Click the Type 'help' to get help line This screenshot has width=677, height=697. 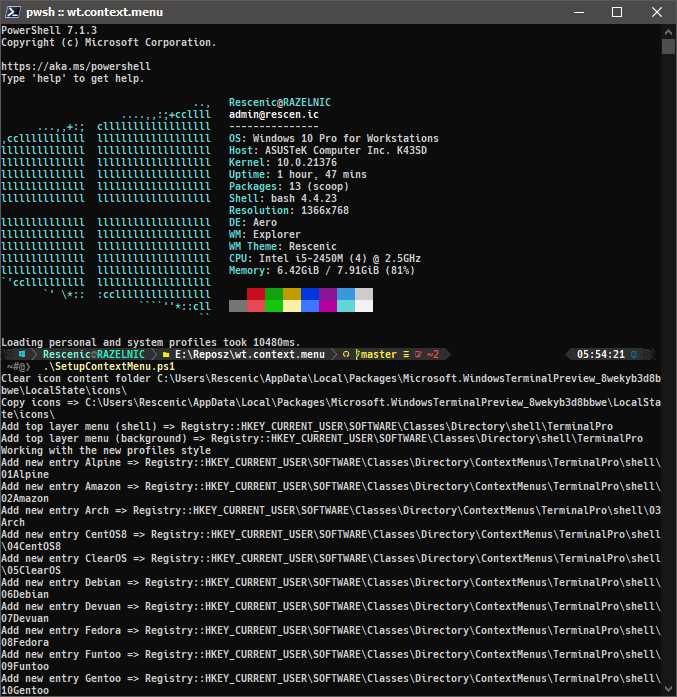pyautogui.click(x=73, y=79)
